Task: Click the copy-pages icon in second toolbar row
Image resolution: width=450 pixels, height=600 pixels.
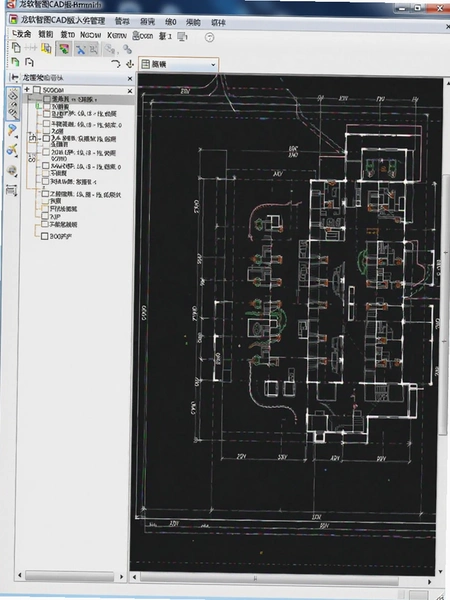Action: [x=16, y=48]
